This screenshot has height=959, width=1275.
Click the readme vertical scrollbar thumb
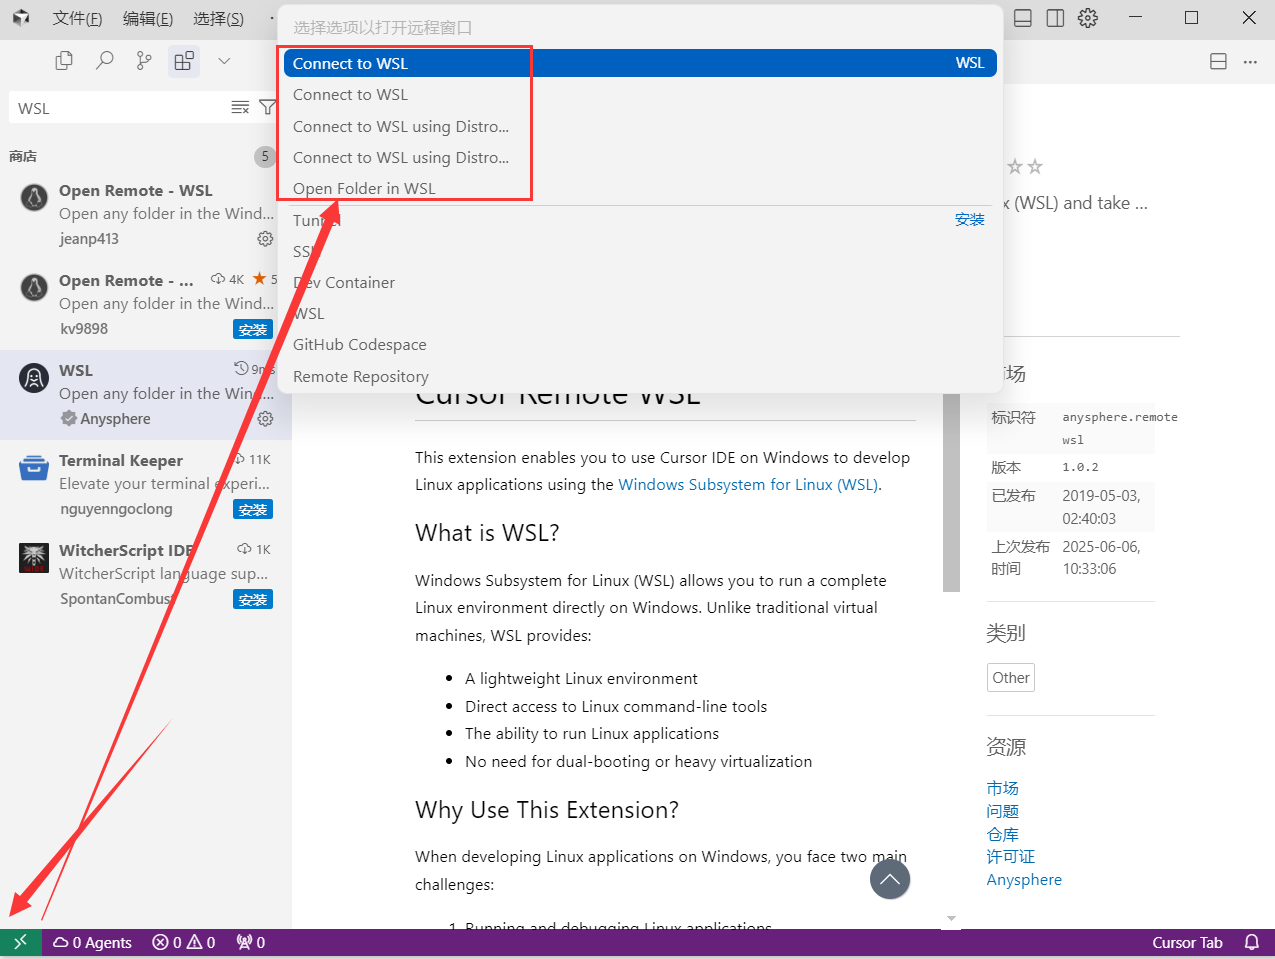point(951,492)
